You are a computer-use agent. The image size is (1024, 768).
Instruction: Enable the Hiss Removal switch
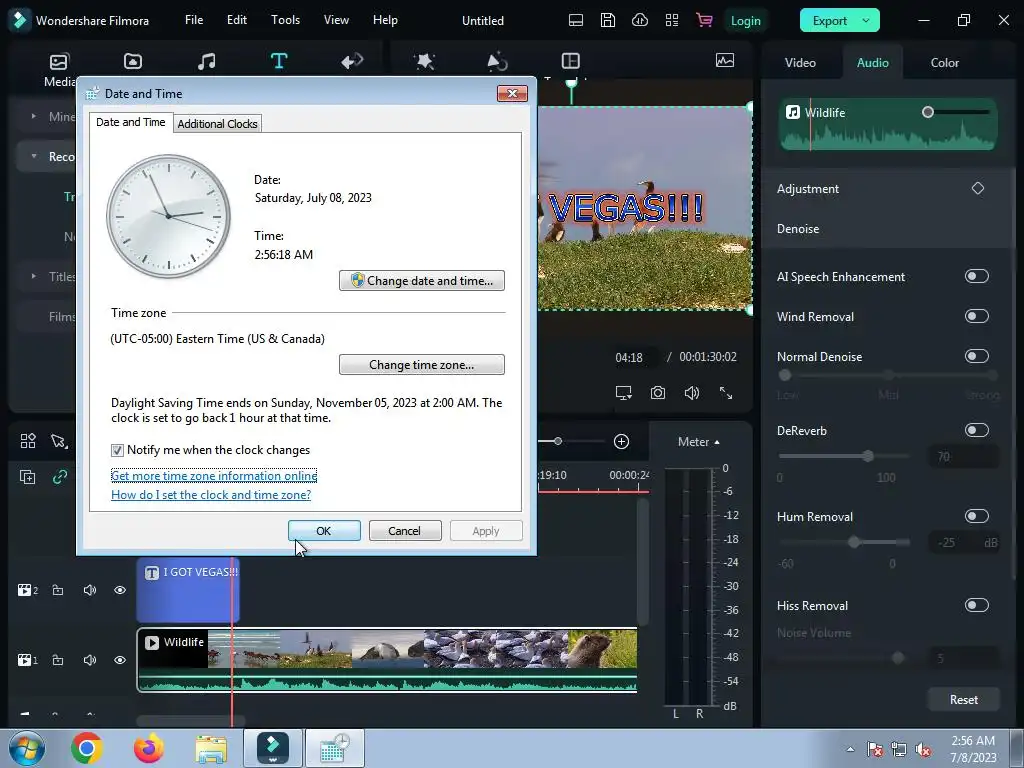coord(976,605)
